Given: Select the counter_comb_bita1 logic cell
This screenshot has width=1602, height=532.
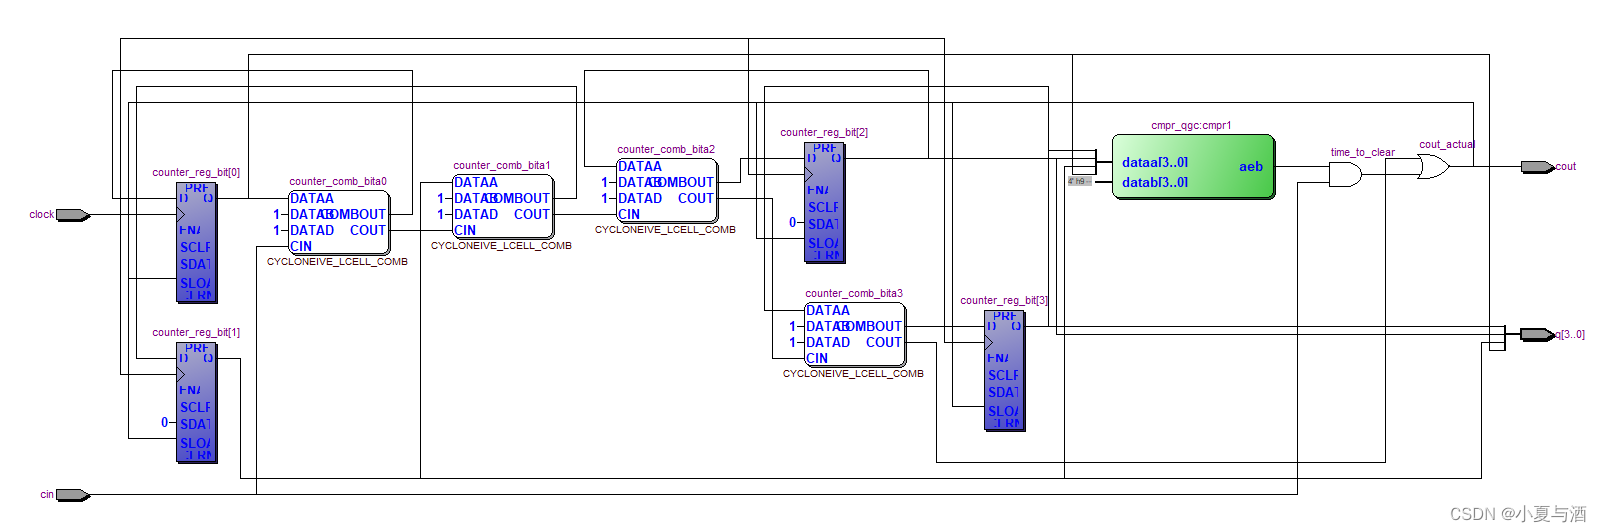Looking at the screenshot, I should coord(502,206).
